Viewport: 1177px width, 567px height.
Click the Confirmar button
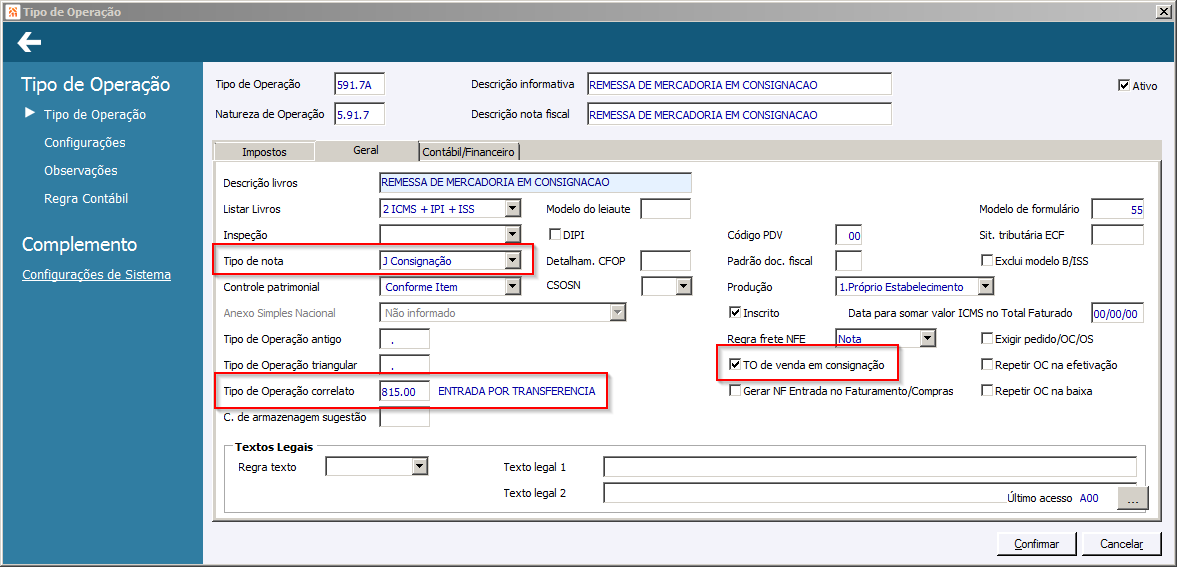[x=1037, y=544]
